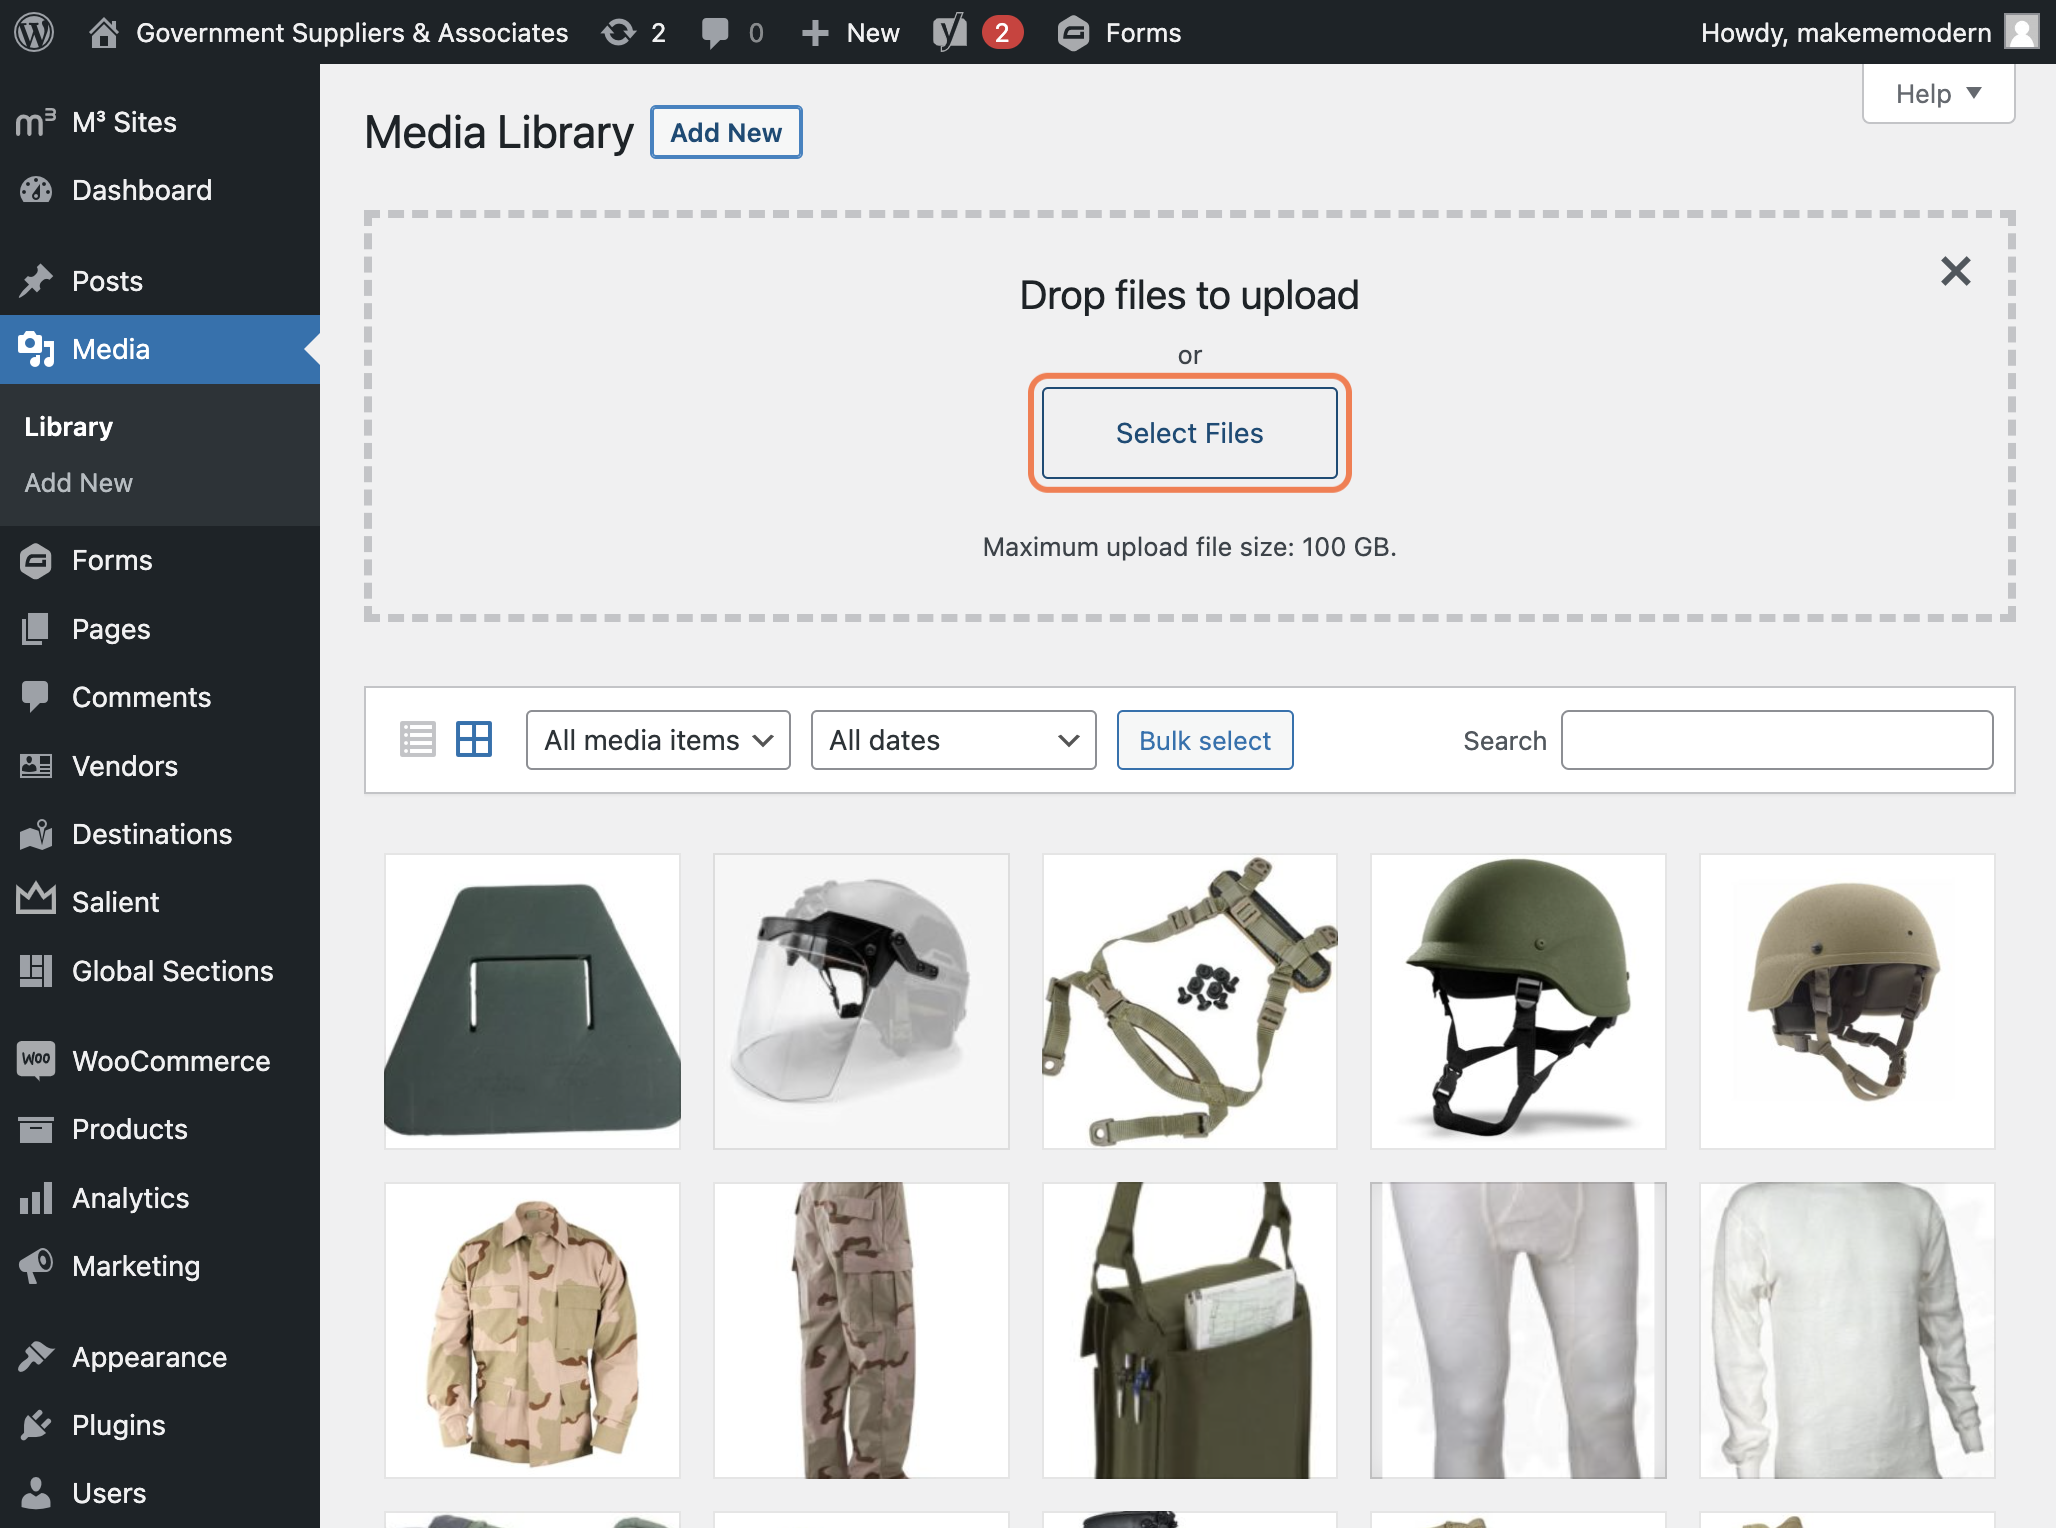Open the comments bubble in the admin bar
The image size is (2056, 1528).
[732, 32]
